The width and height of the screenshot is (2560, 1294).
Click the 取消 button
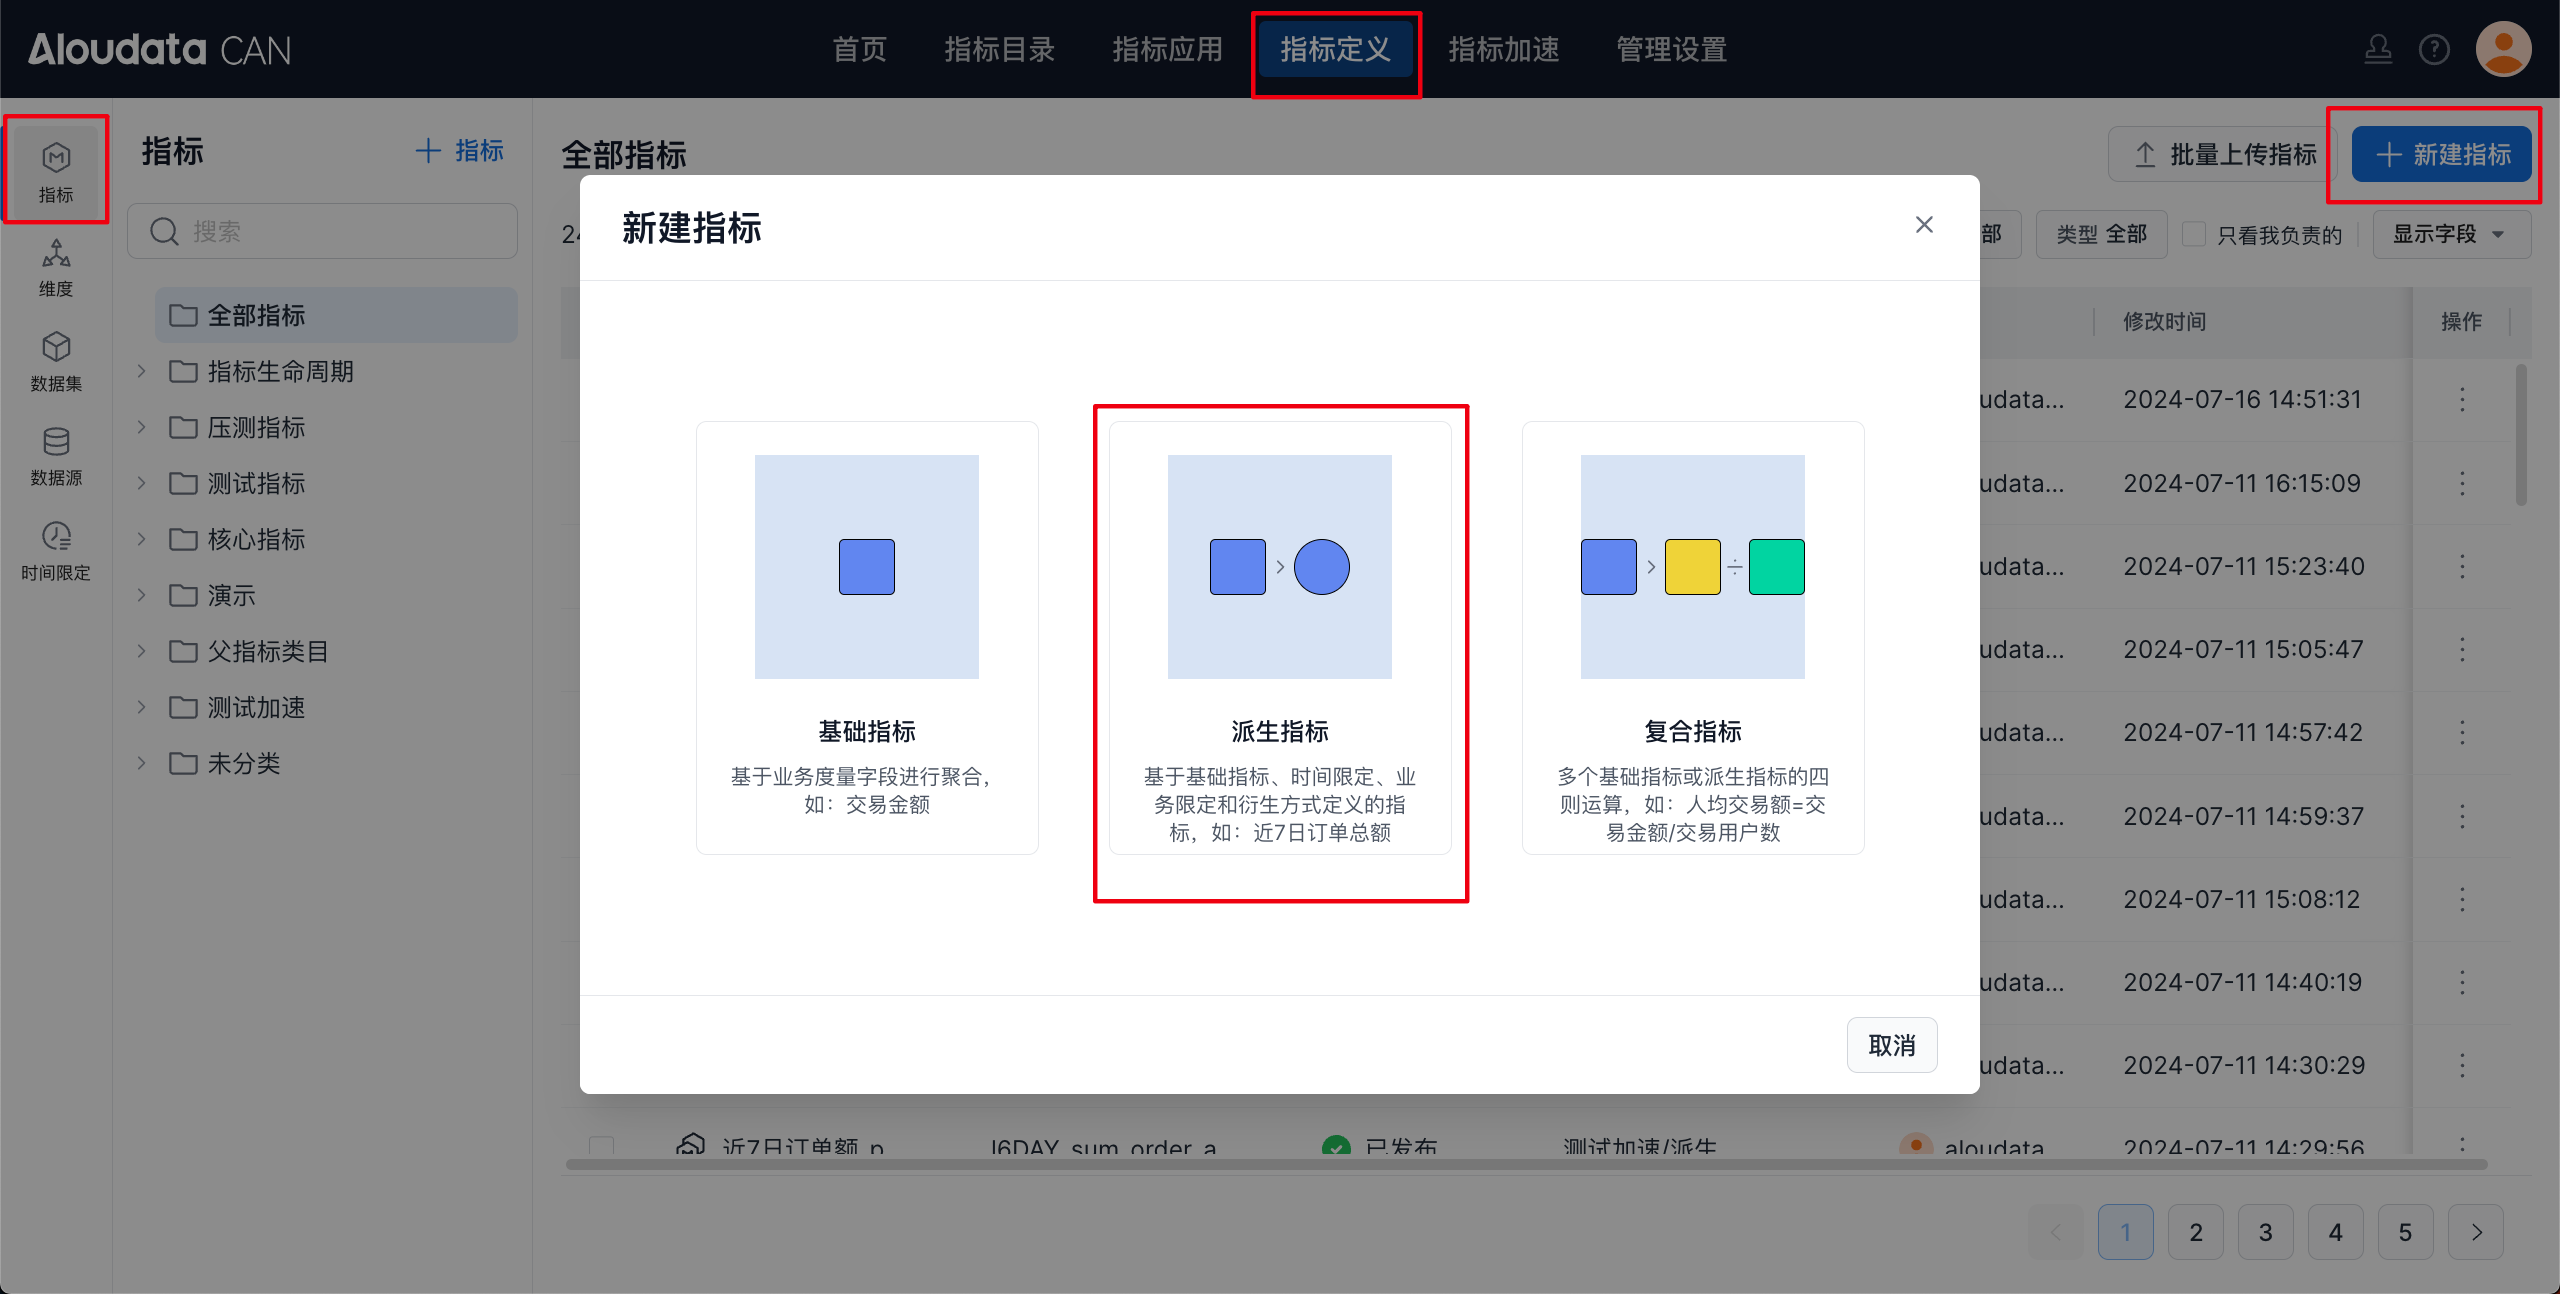[x=1891, y=1045]
